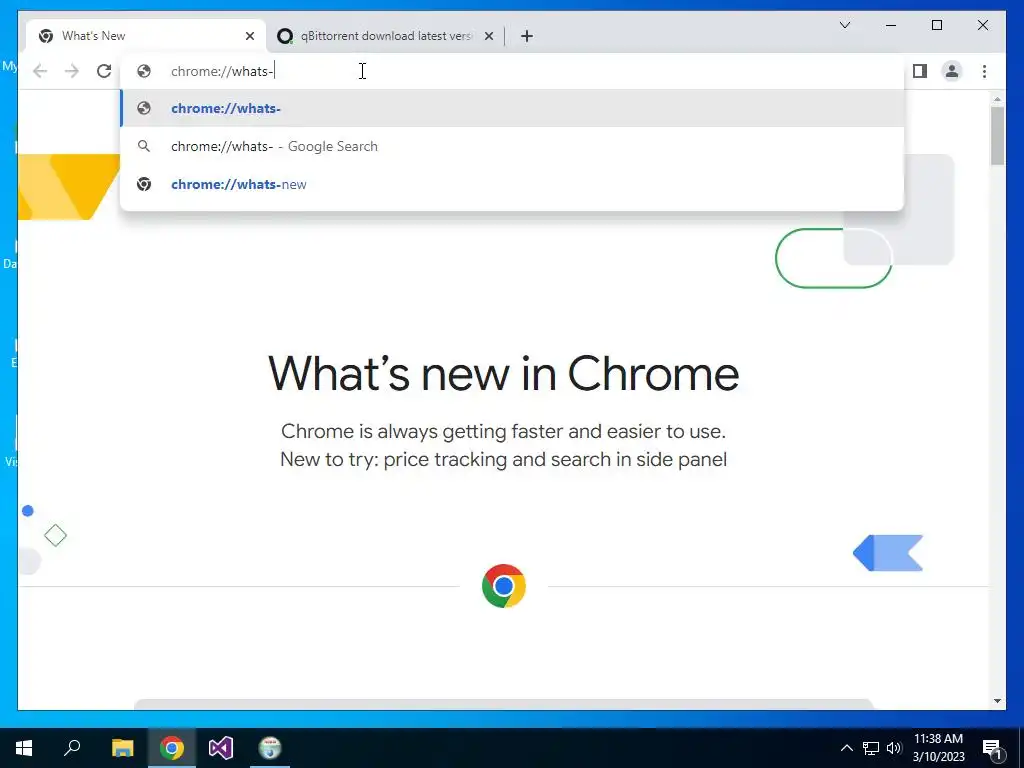Minimize the Chrome window
The height and width of the screenshot is (768, 1024).
click(891, 25)
